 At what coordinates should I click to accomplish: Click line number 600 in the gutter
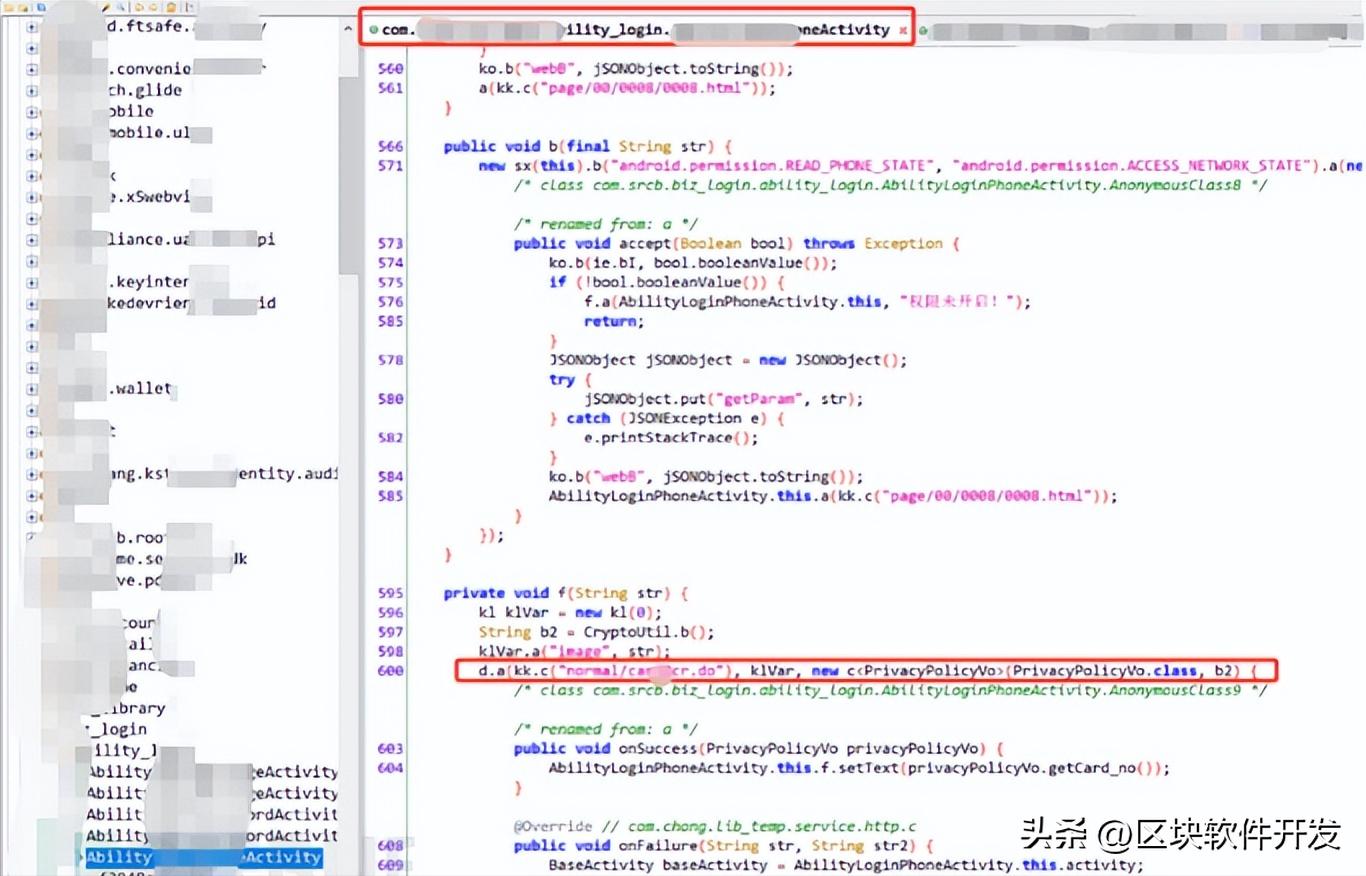click(x=390, y=670)
